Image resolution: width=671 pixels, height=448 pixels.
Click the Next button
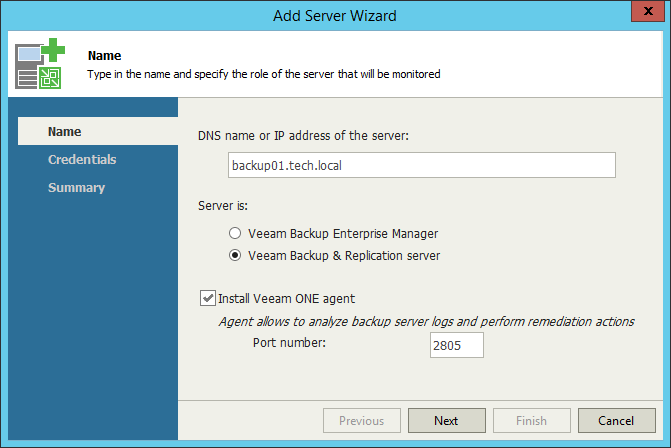[x=446, y=421]
